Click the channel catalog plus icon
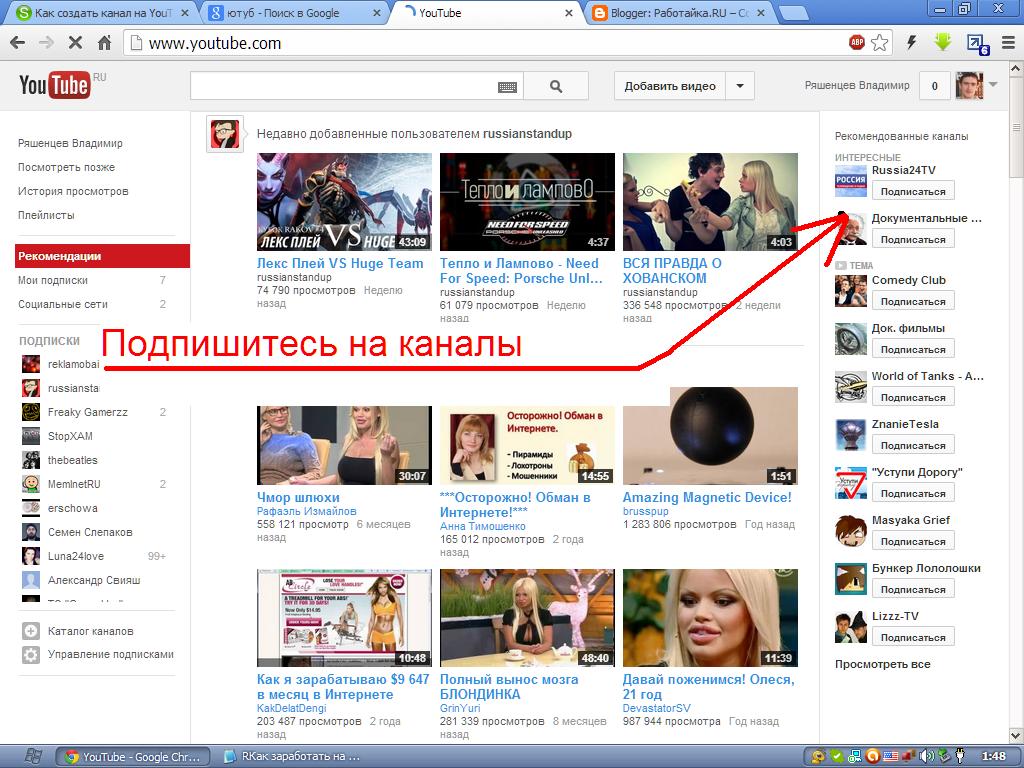This screenshot has height=768, width=1024. pos(31,631)
